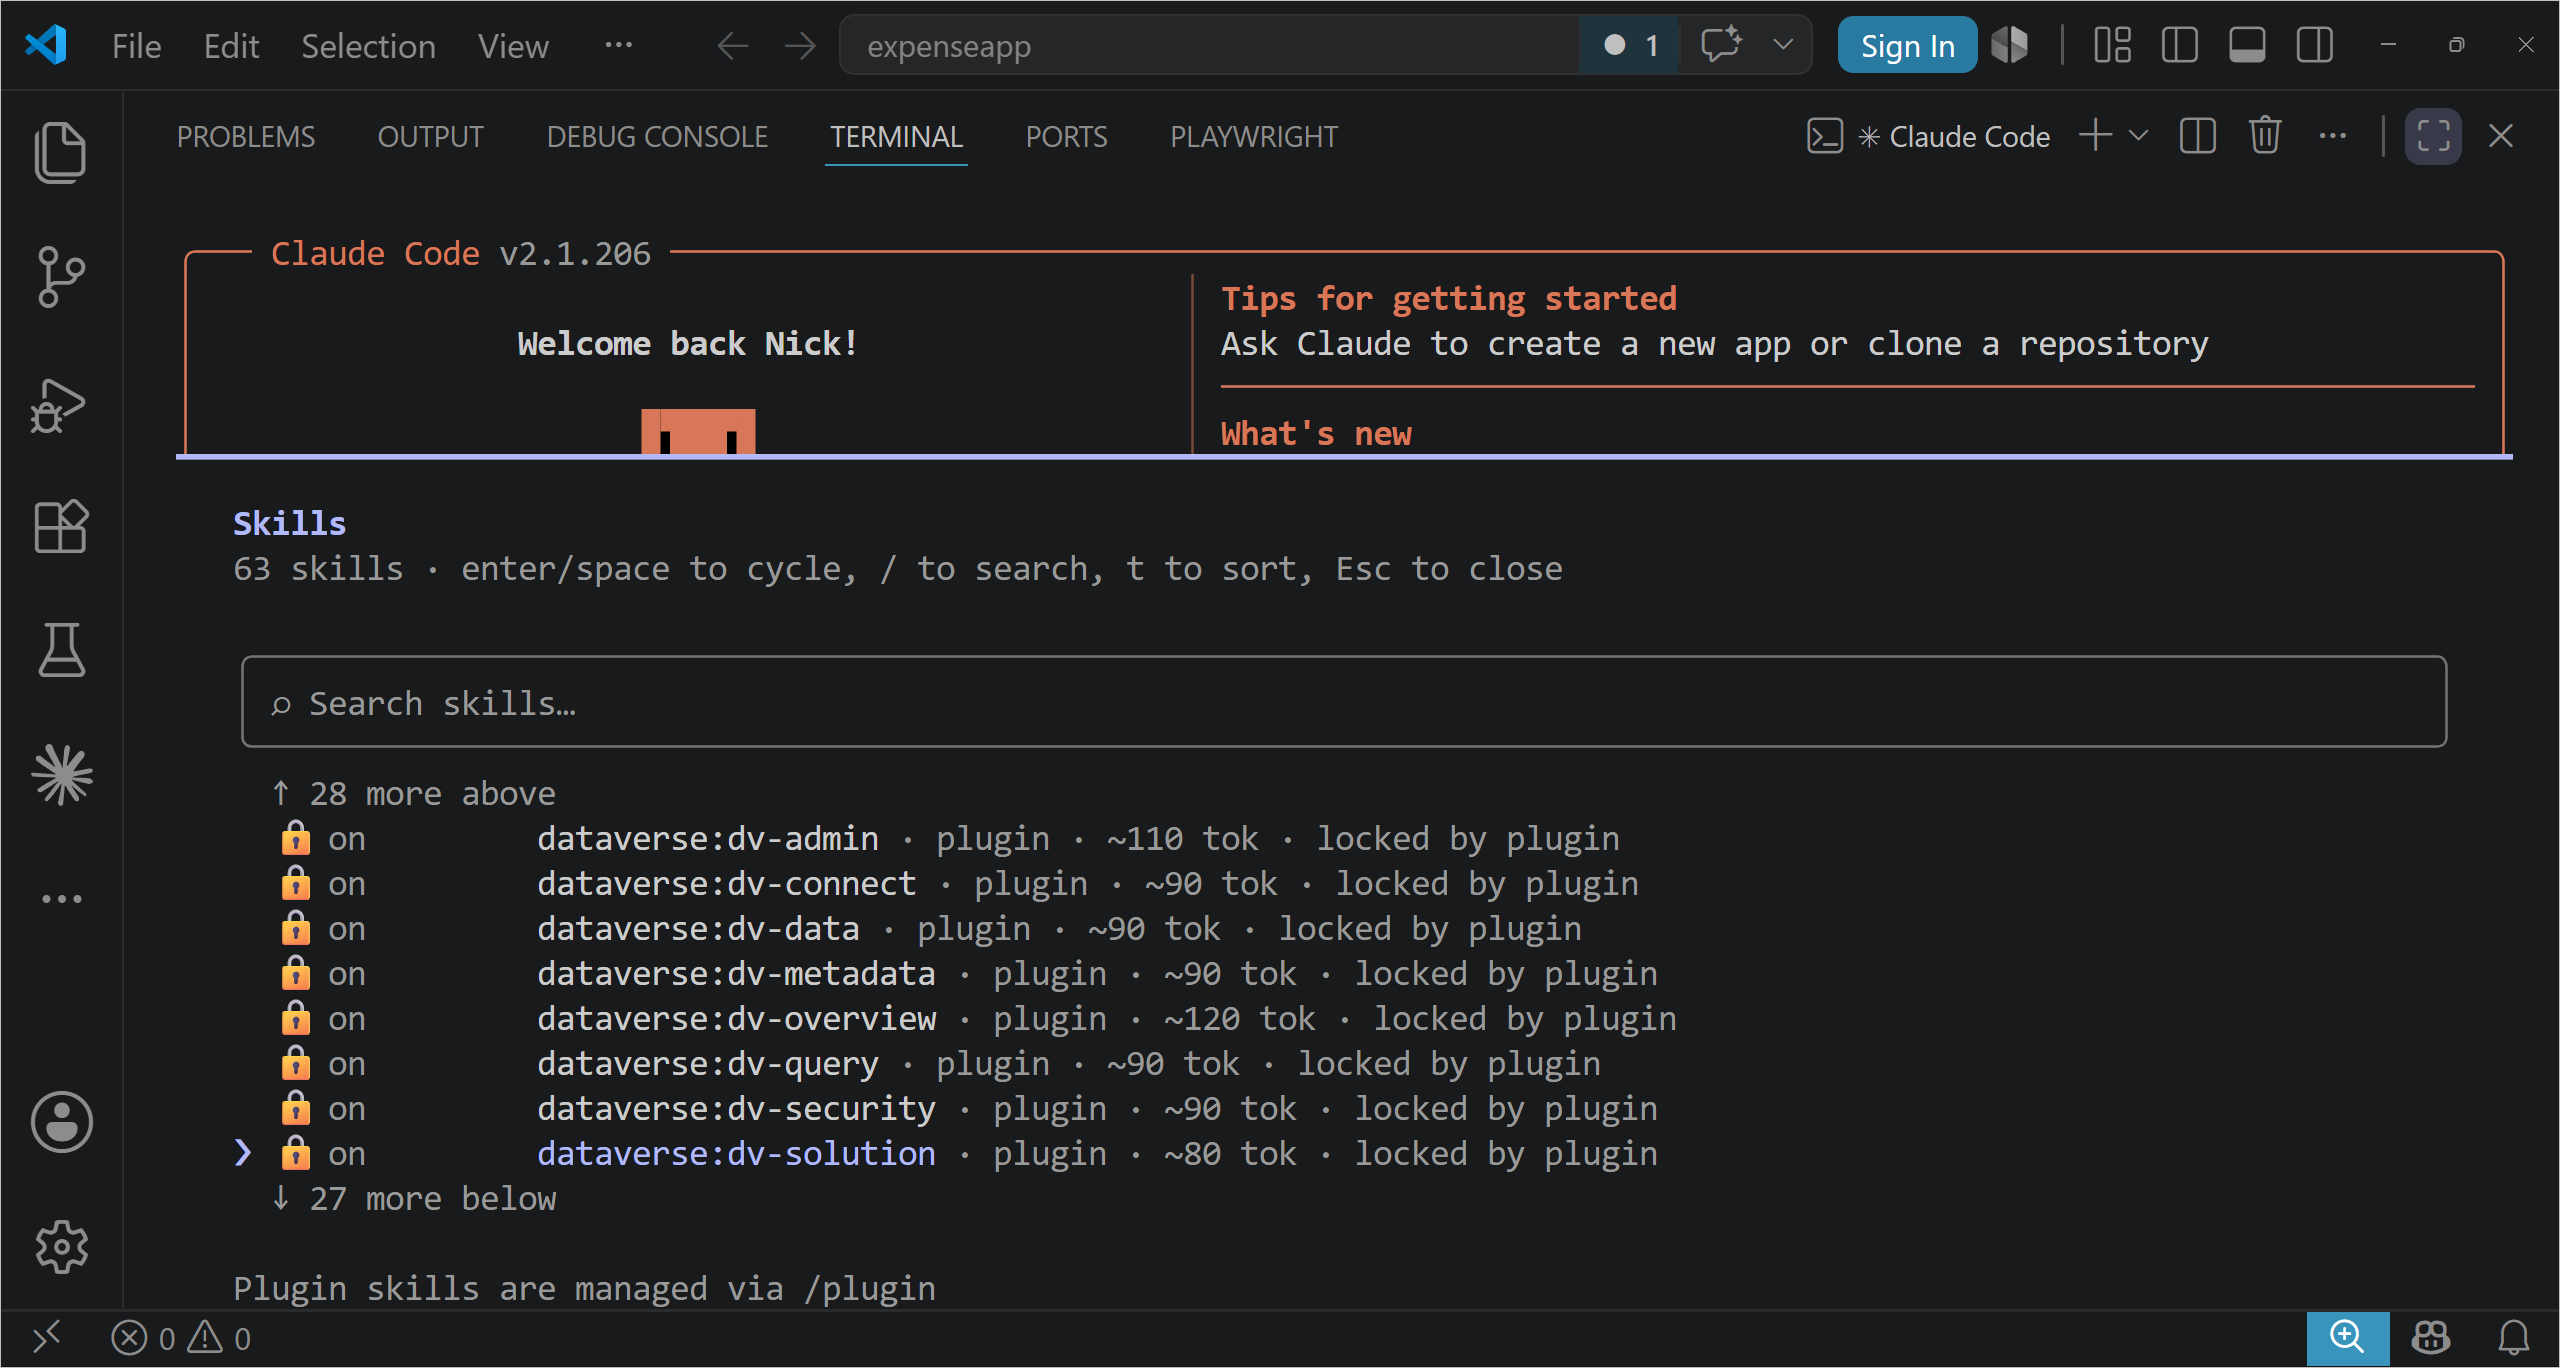Go back with the left arrow

coord(733,46)
